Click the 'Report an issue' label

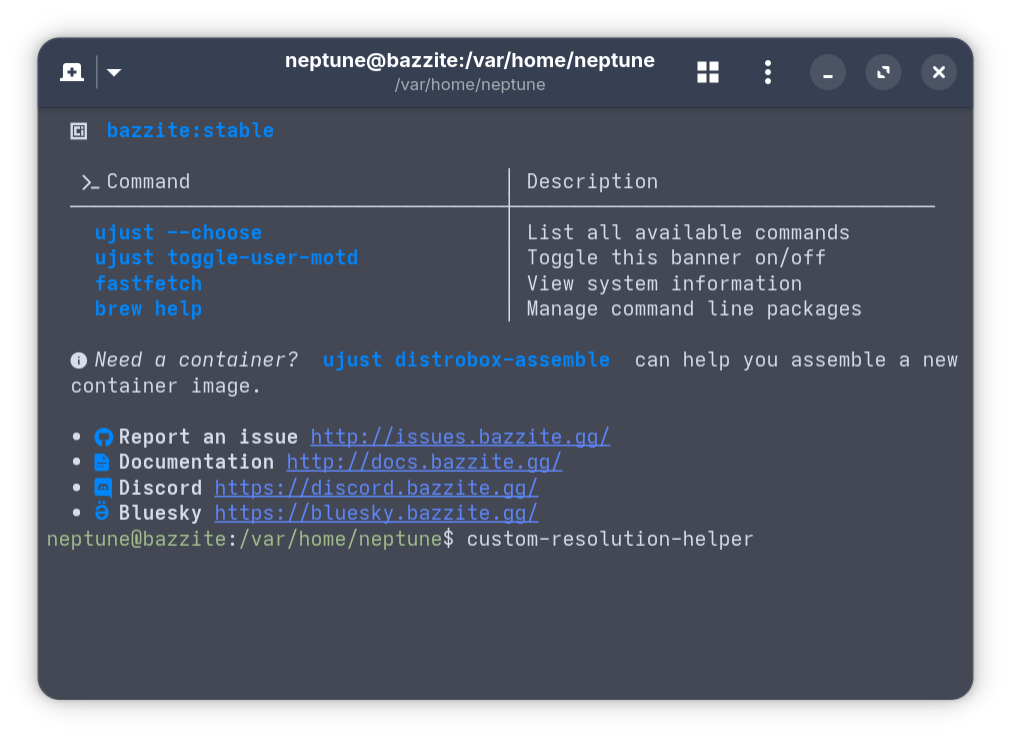click(x=208, y=437)
